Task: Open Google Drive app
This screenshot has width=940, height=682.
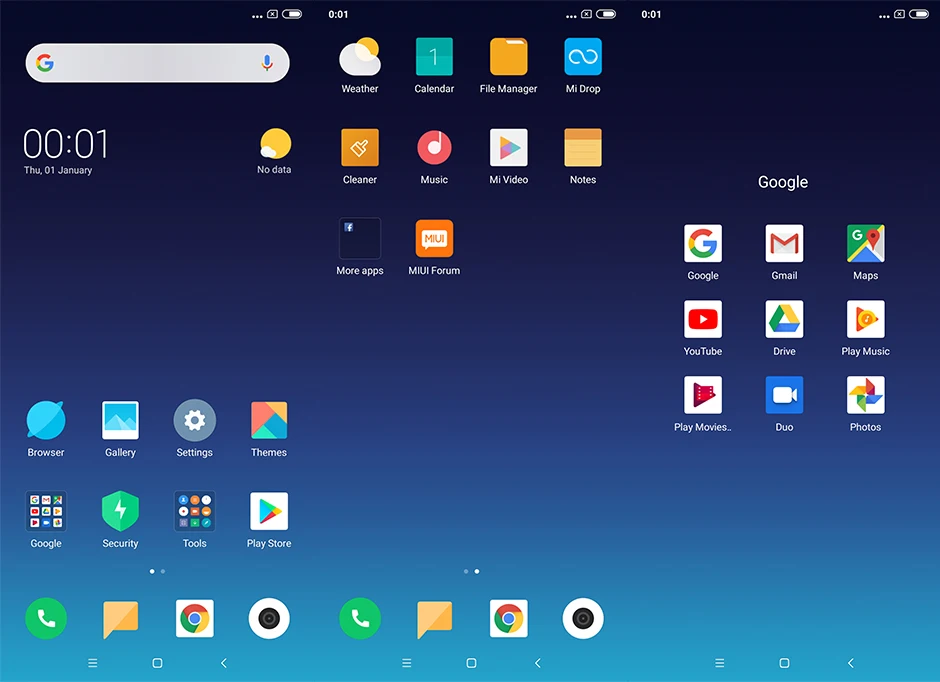Action: [784, 319]
